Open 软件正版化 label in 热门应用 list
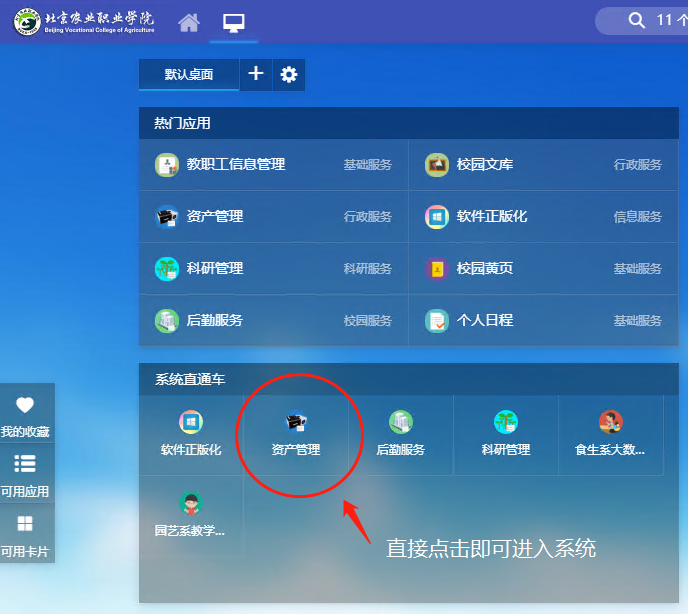 click(x=491, y=216)
